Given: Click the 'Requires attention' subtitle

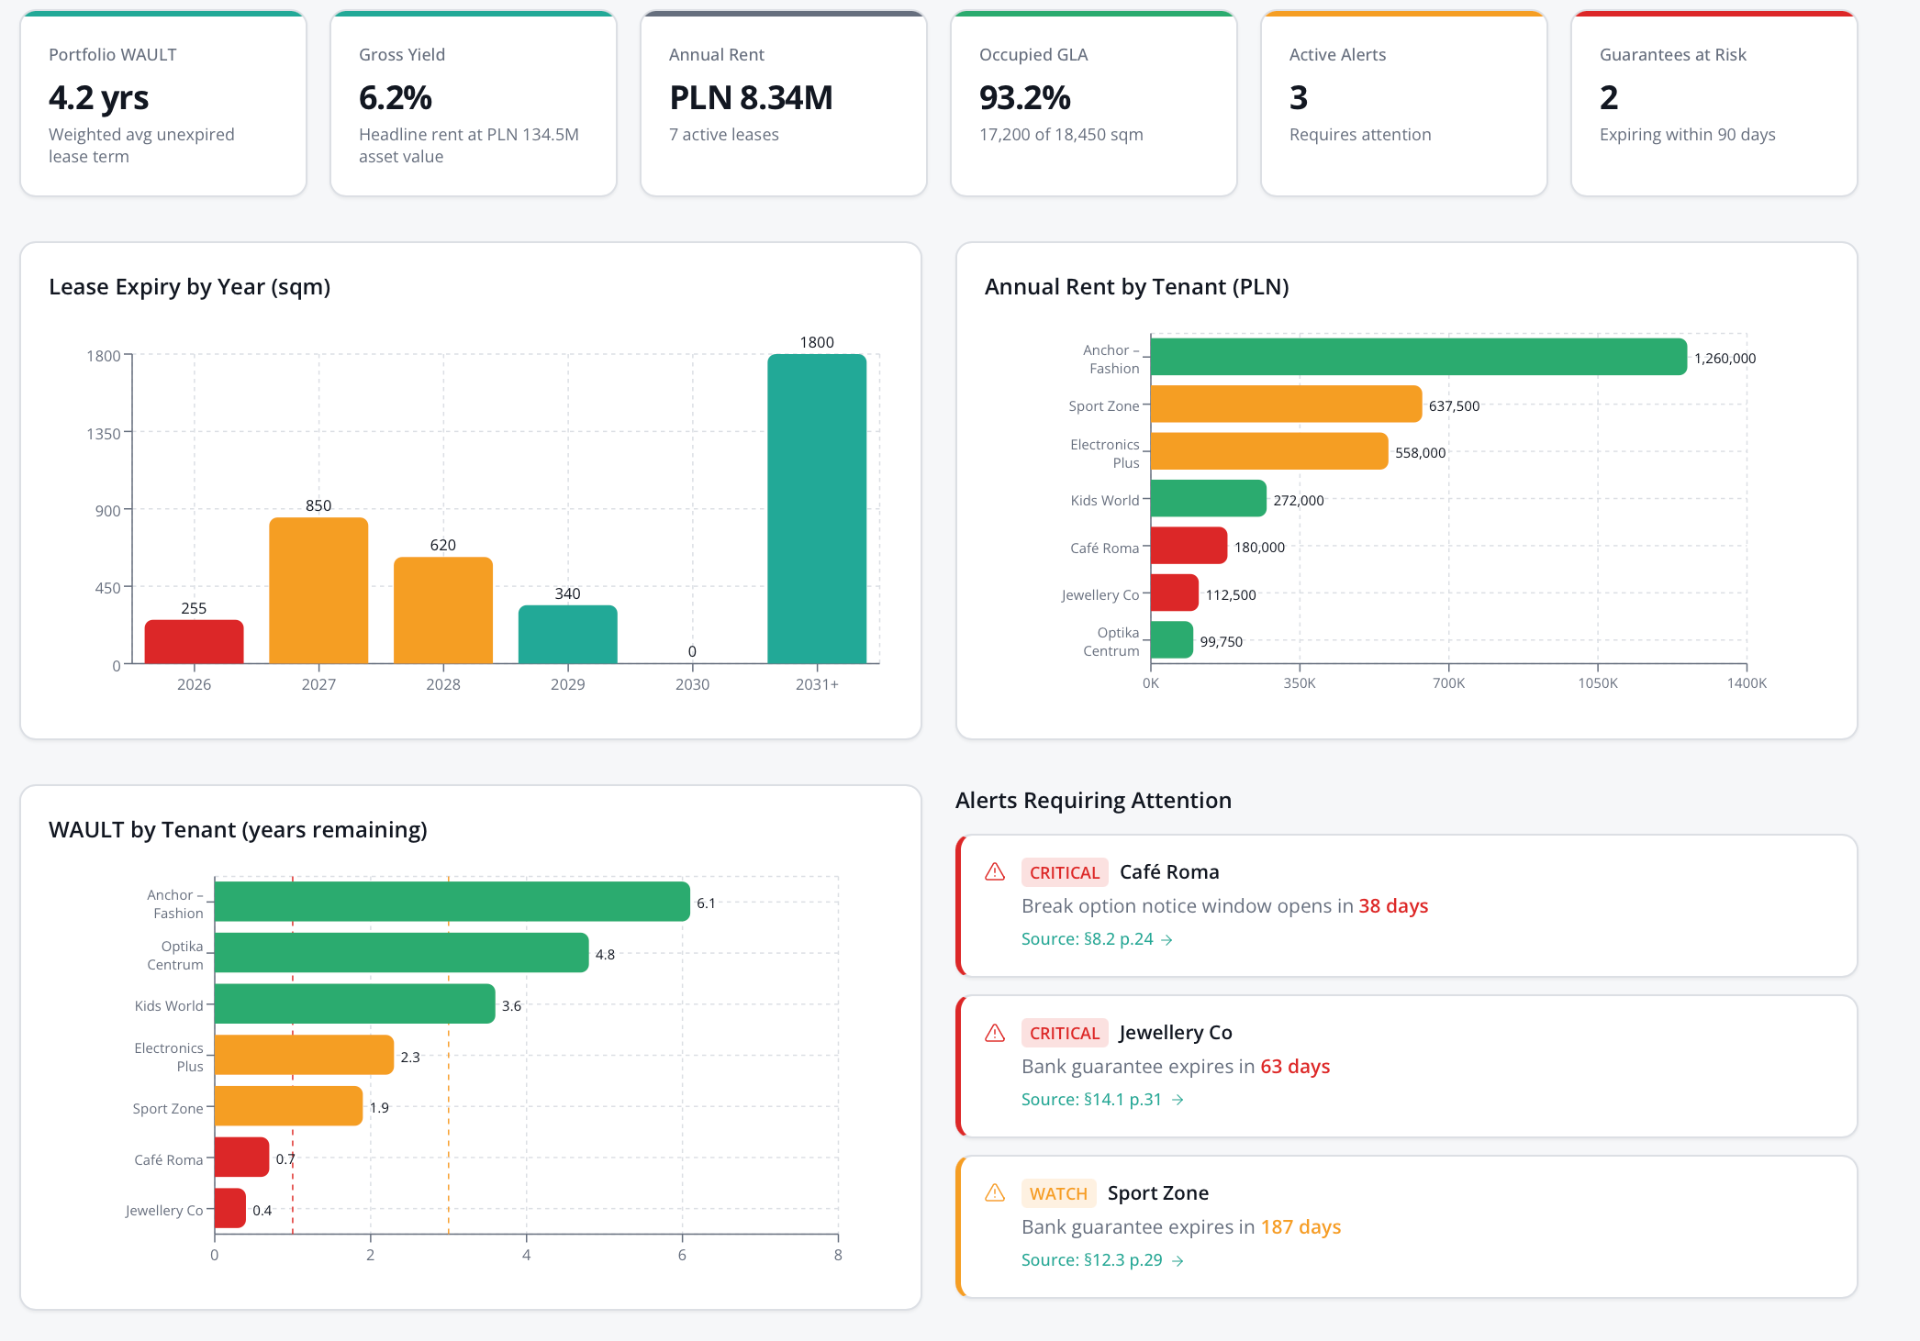Looking at the screenshot, I should [x=1360, y=135].
